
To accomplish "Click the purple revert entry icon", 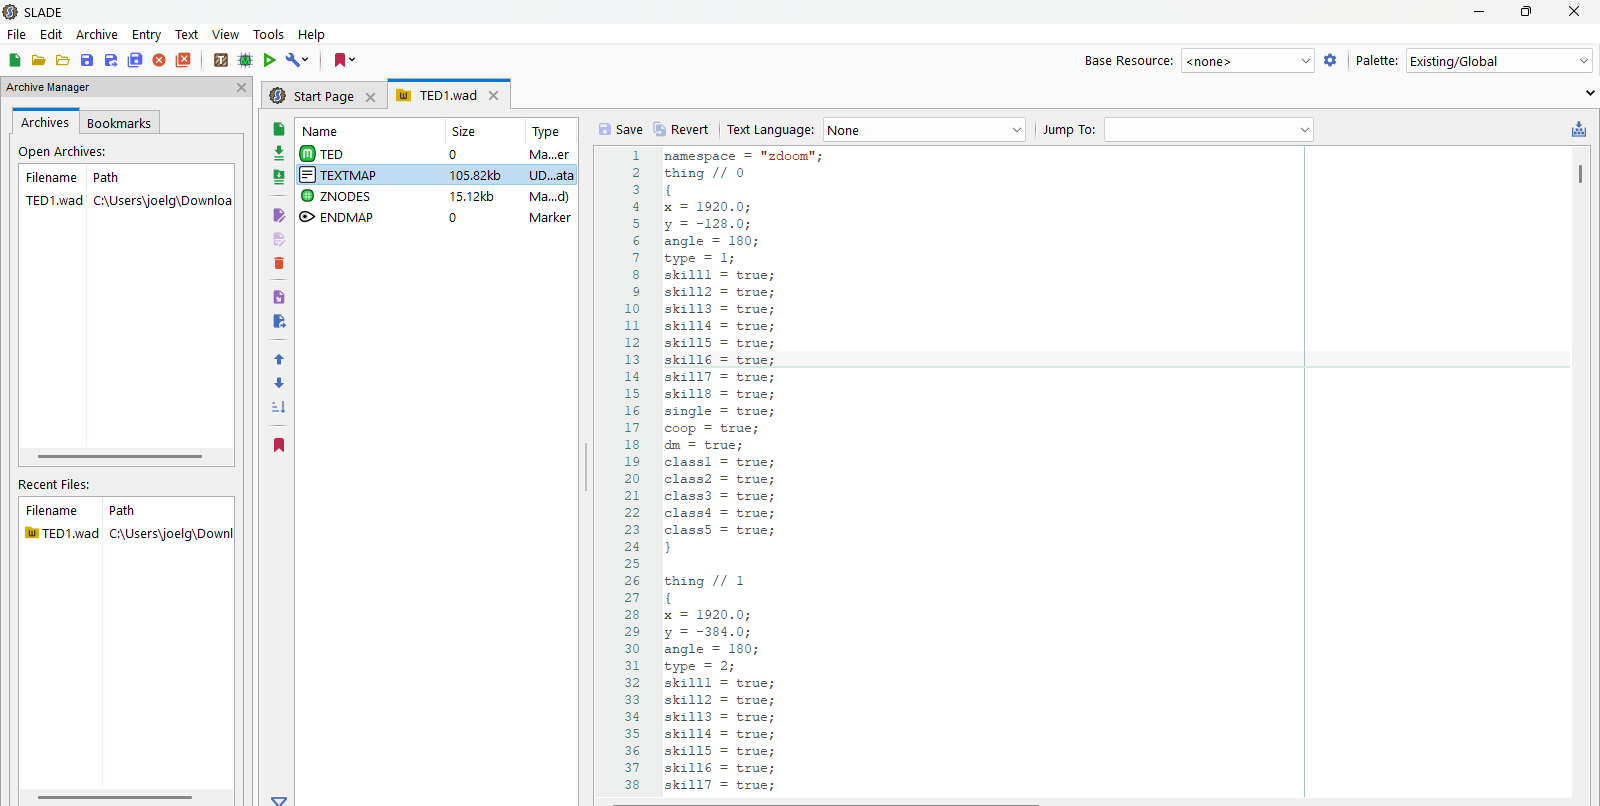I will click(279, 297).
